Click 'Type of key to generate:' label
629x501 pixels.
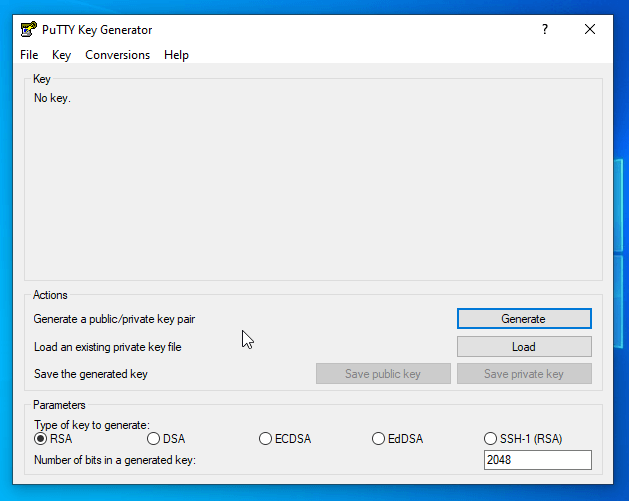(92, 425)
